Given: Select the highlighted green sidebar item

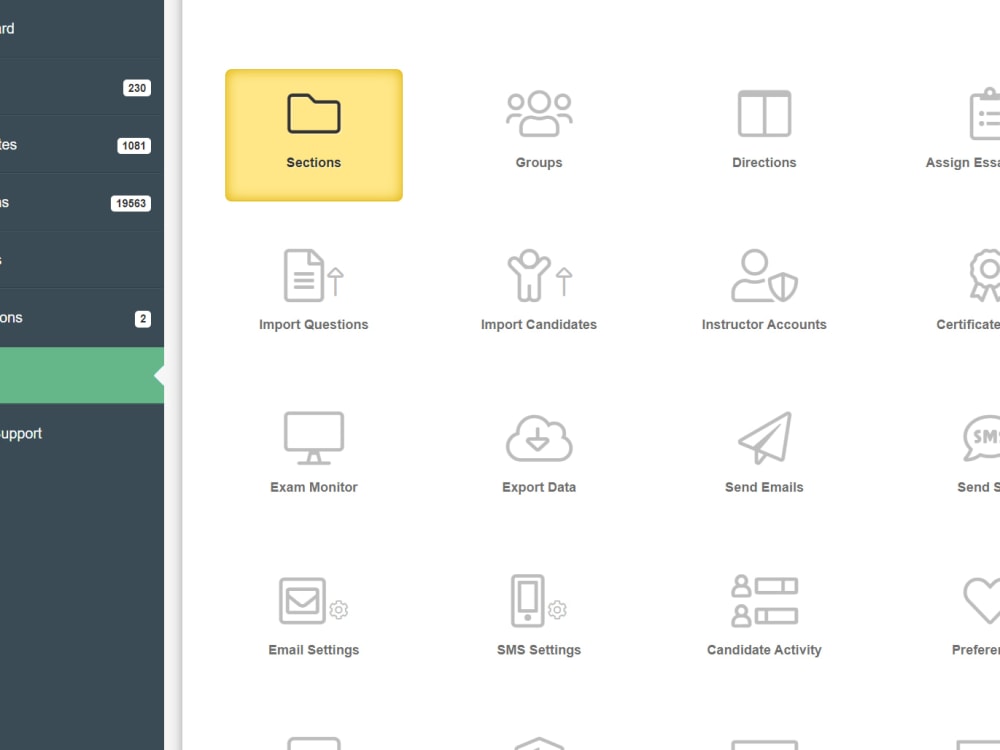Looking at the screenshot, I should (x=82, y=375).
